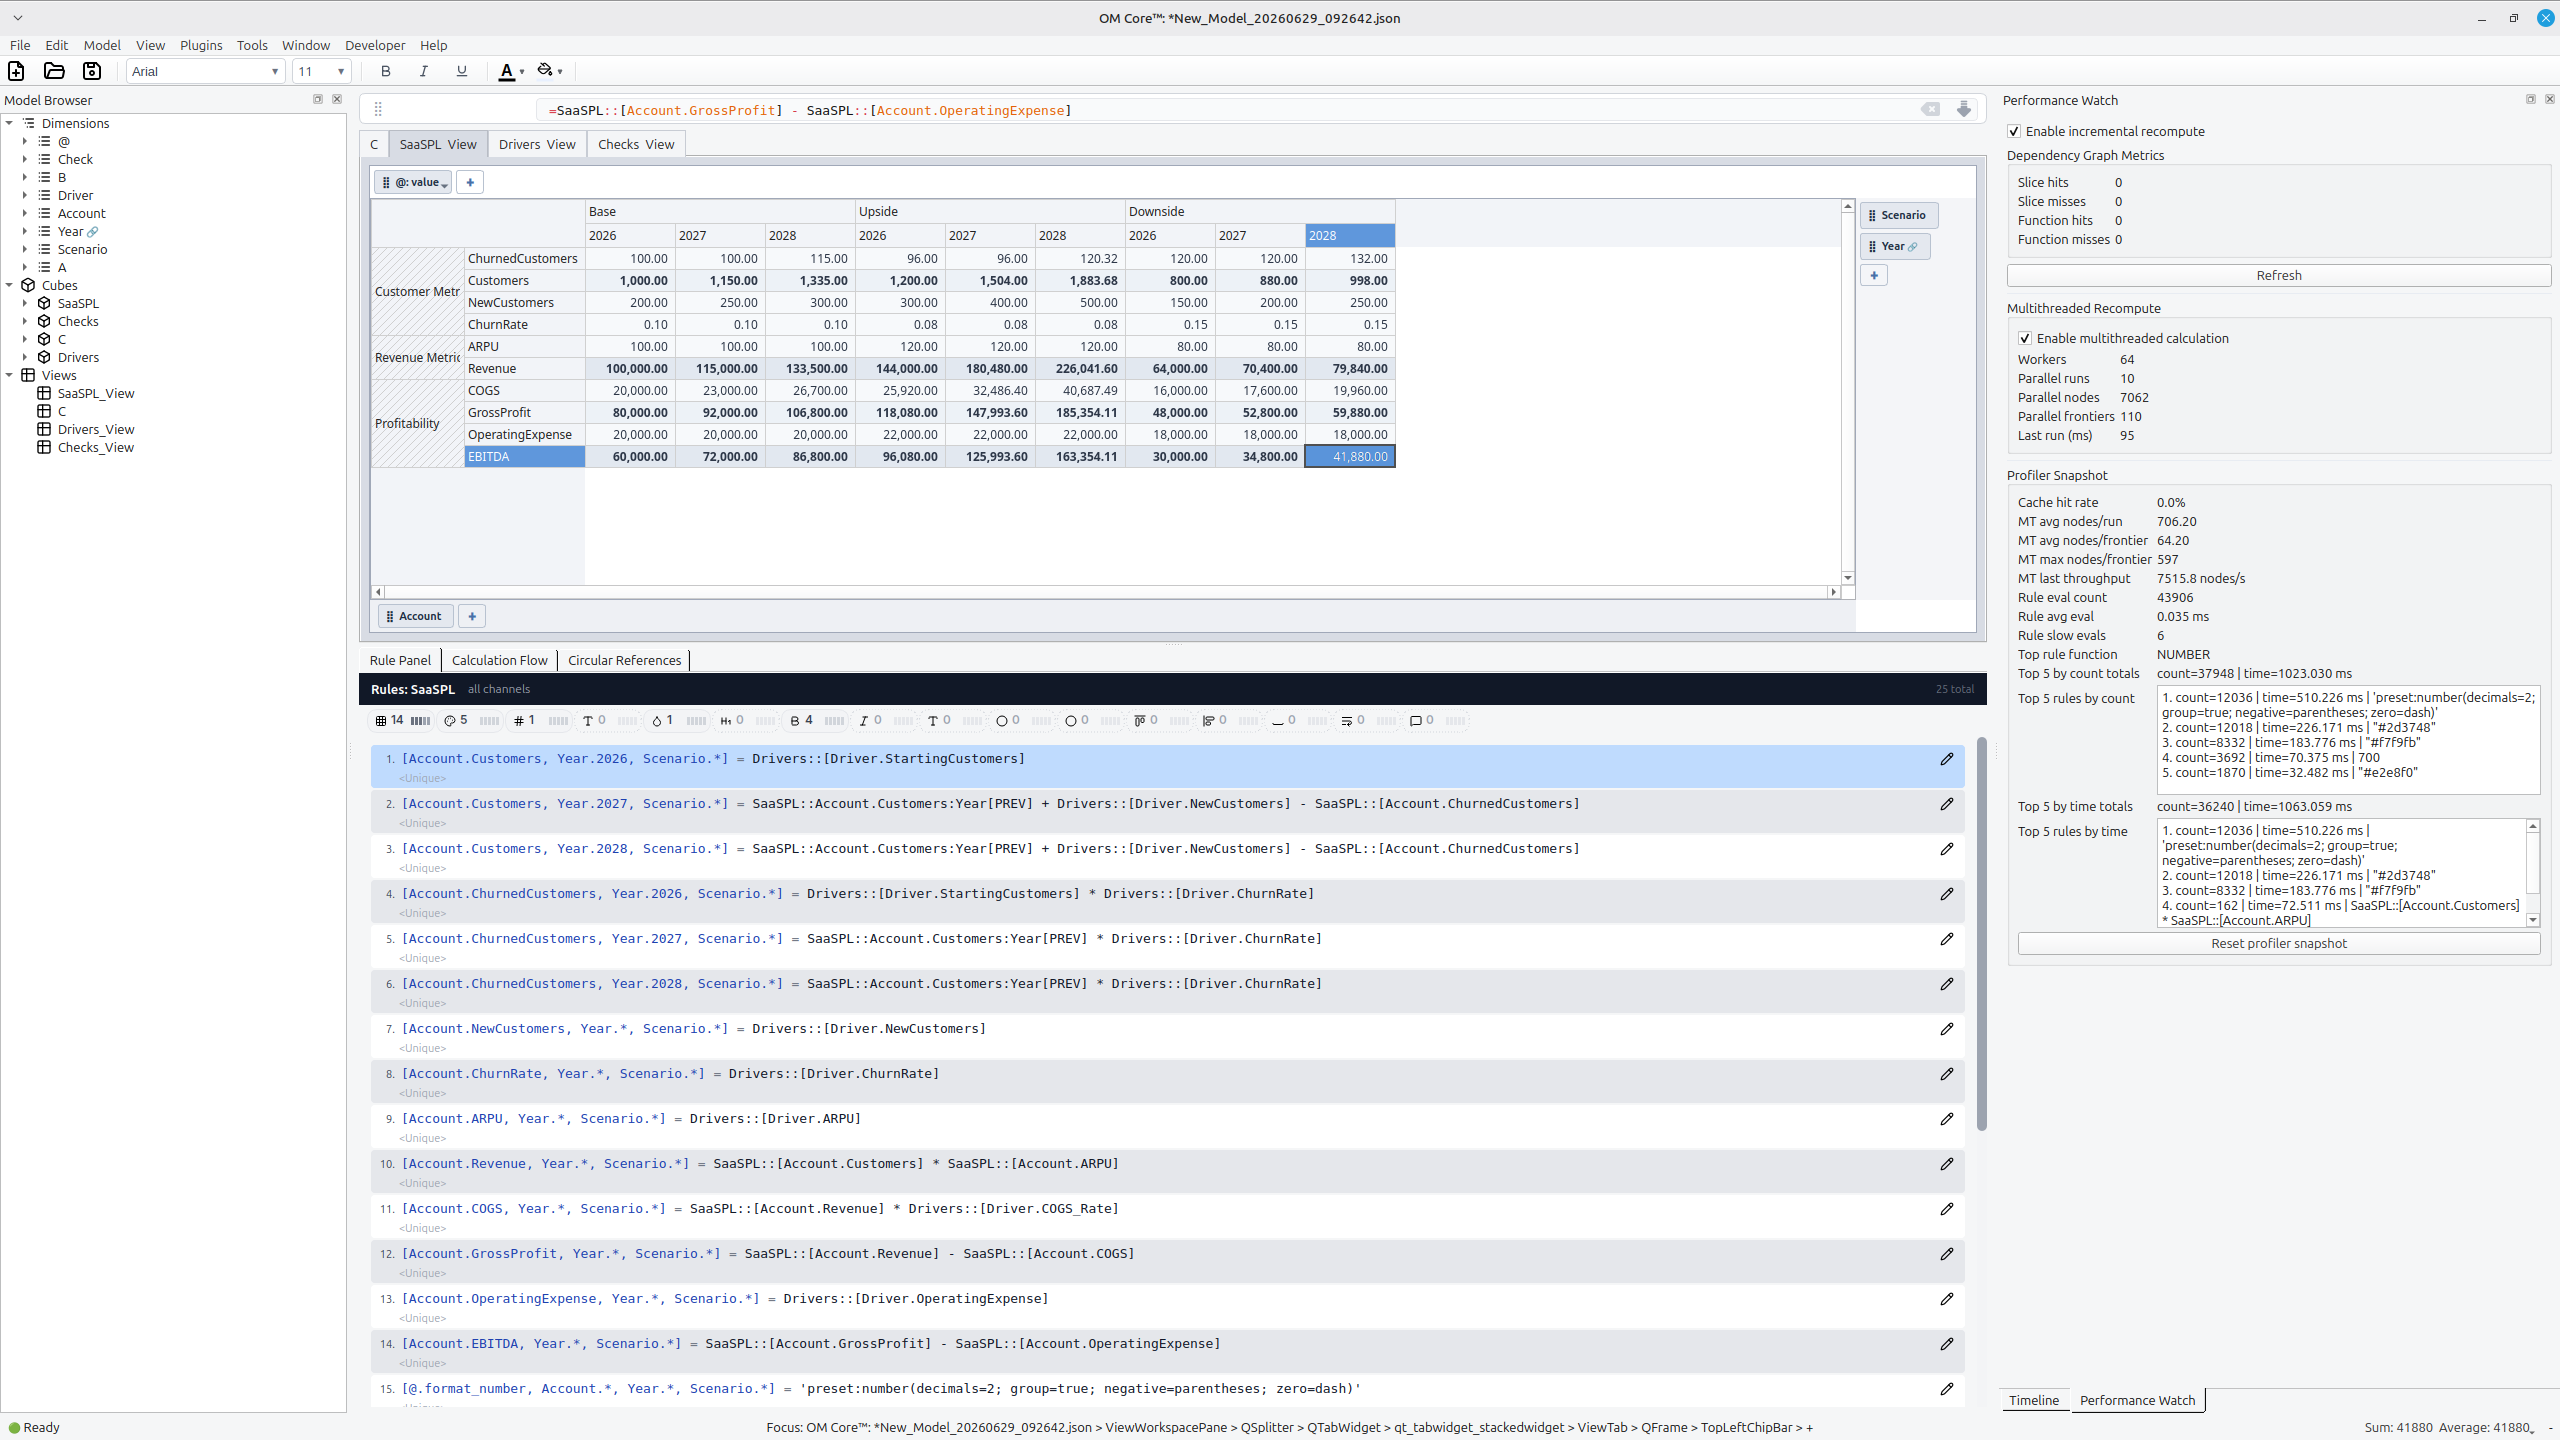Pick the font color A swatch
This screenshot has height=1440, width=2560.
(x=507, y=71)
